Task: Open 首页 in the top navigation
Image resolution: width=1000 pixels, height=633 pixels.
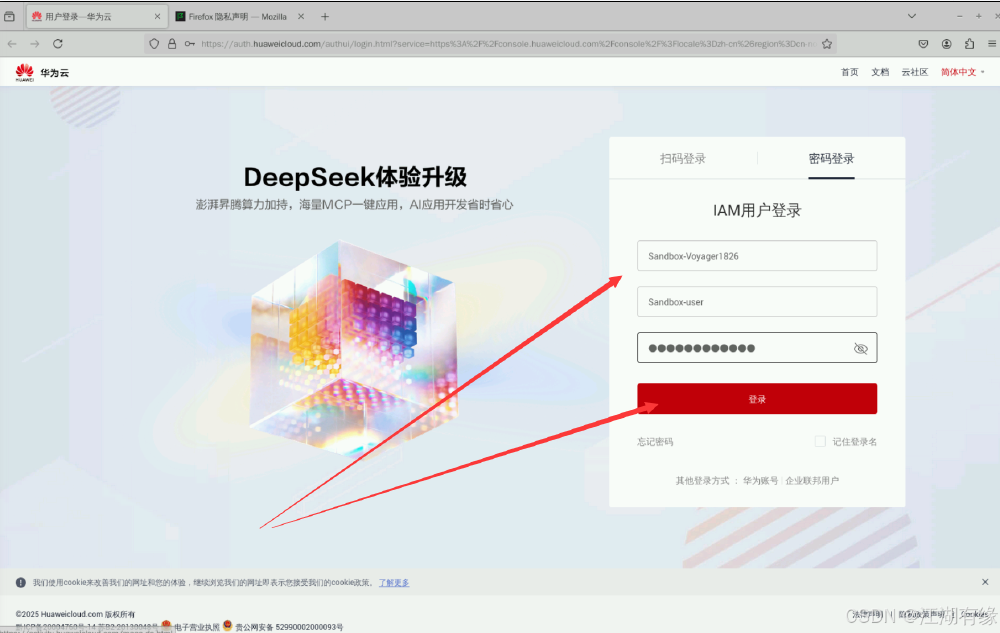Action: pos(849,72)
